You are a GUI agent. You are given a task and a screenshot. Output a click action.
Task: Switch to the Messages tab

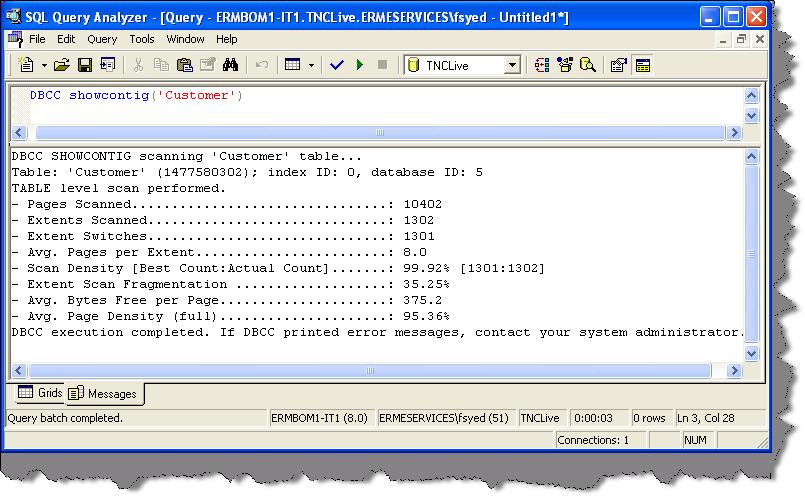pos(104,394)
